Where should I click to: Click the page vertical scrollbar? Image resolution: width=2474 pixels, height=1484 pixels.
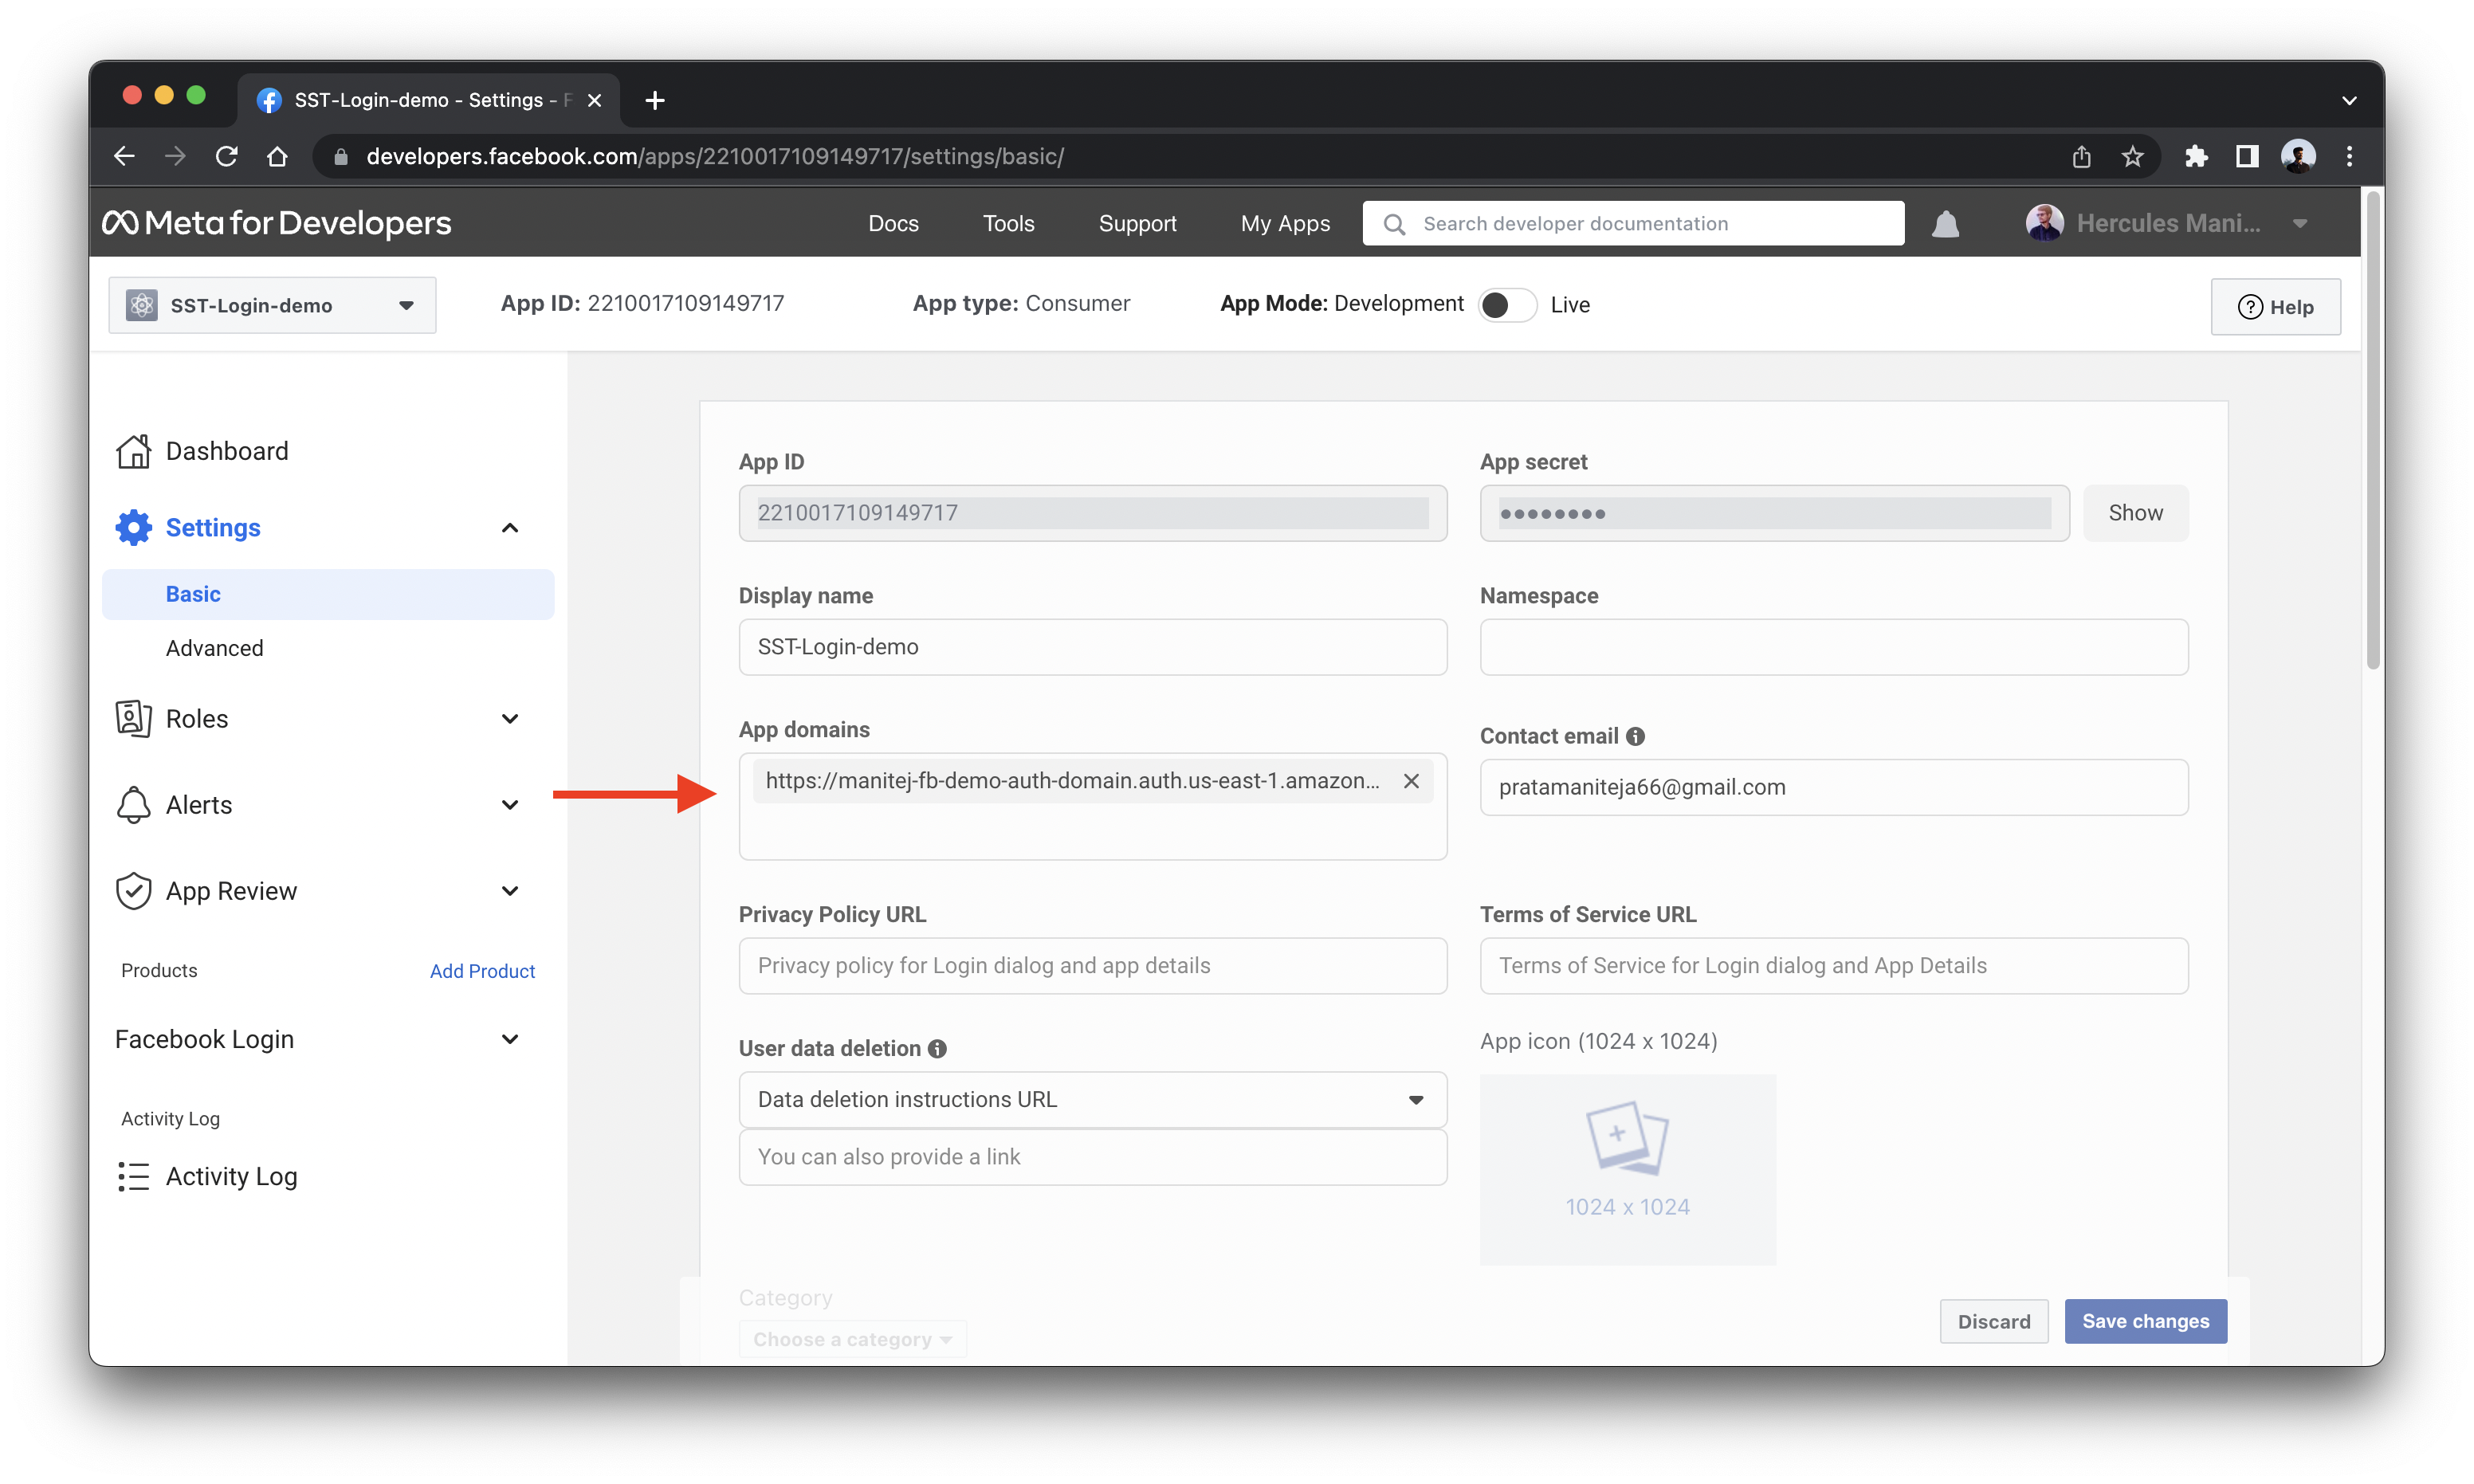(2373, 430)
